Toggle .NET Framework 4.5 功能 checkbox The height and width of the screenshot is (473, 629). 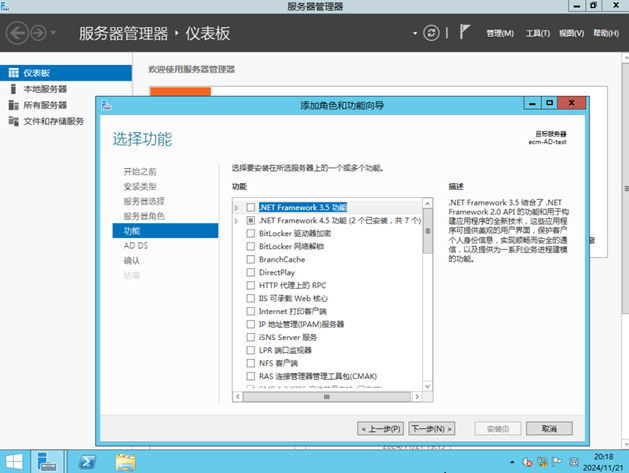pyautogui.click(x=251, y=220)
